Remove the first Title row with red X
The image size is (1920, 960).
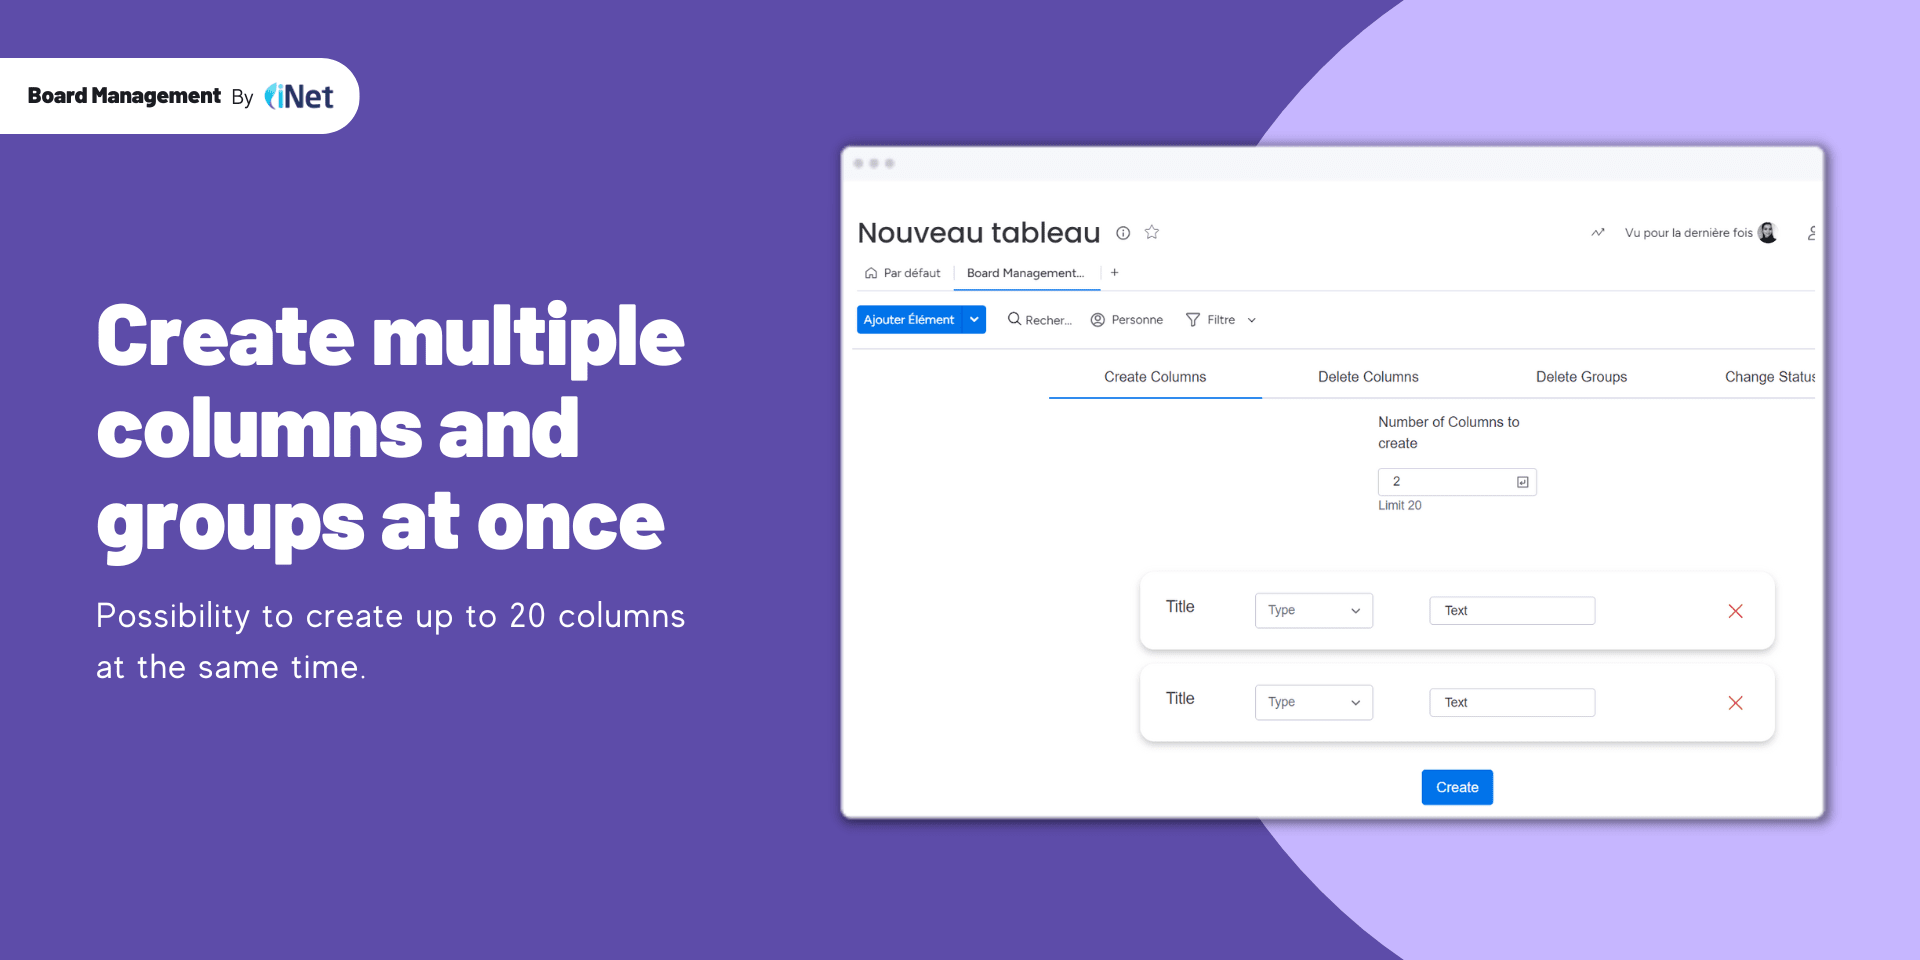(x=1736, y=611)
